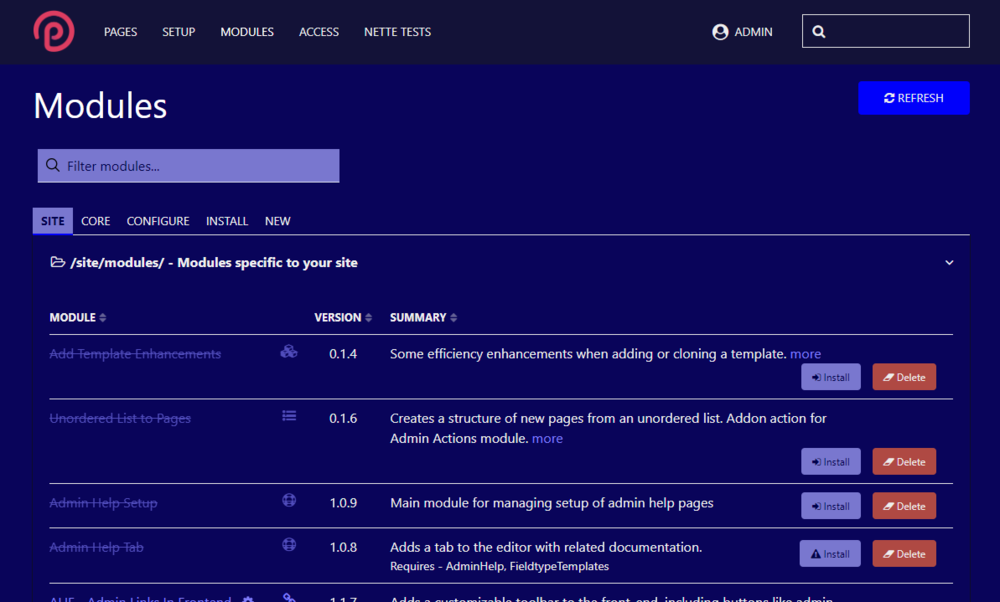Screen dimensions: 1000x602
Task: Collapse the /site/modules/ section chevron
Action: [949, 263]
